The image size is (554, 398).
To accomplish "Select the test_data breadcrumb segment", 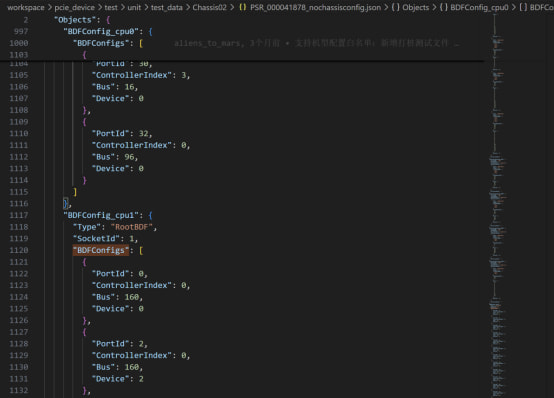I will click(x=167, y=7).
